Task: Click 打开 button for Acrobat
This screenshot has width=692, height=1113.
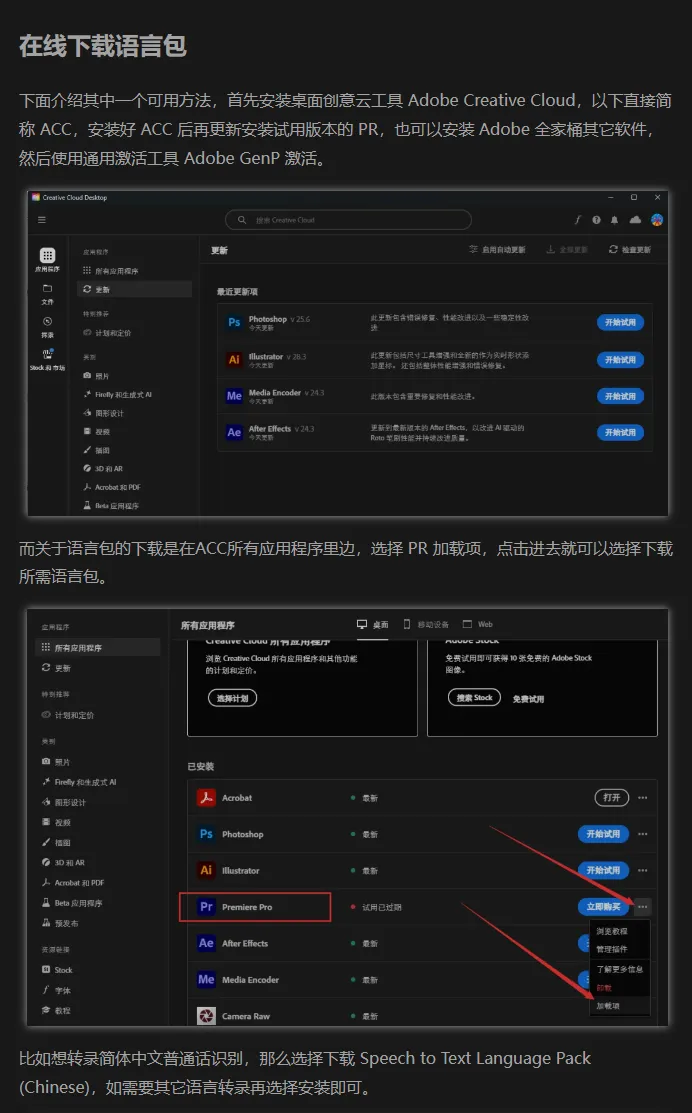Action: pos(612,798)
